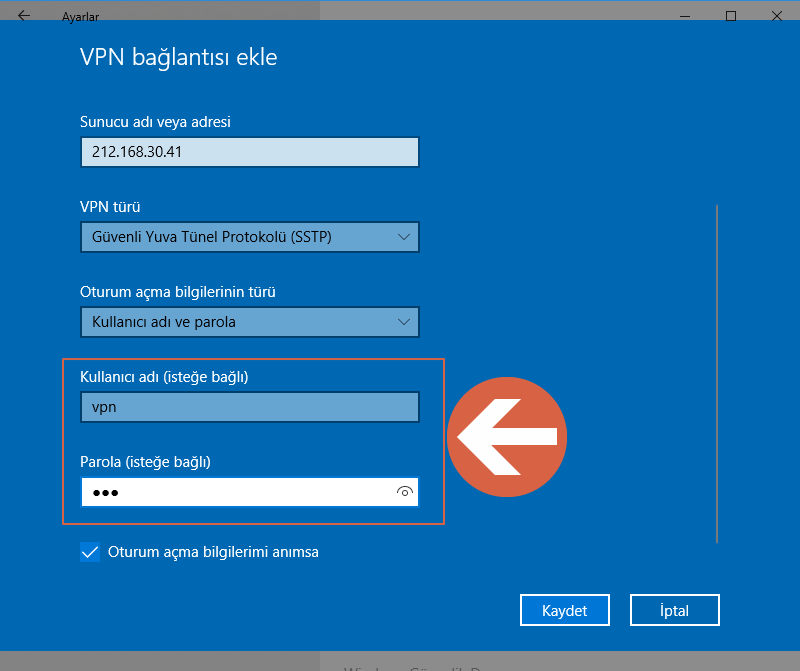This screenshot has width=800, height=671.
Task: Open the Güvenli Yuva Tünel Protokolü selector
Action: pos(250,237)
